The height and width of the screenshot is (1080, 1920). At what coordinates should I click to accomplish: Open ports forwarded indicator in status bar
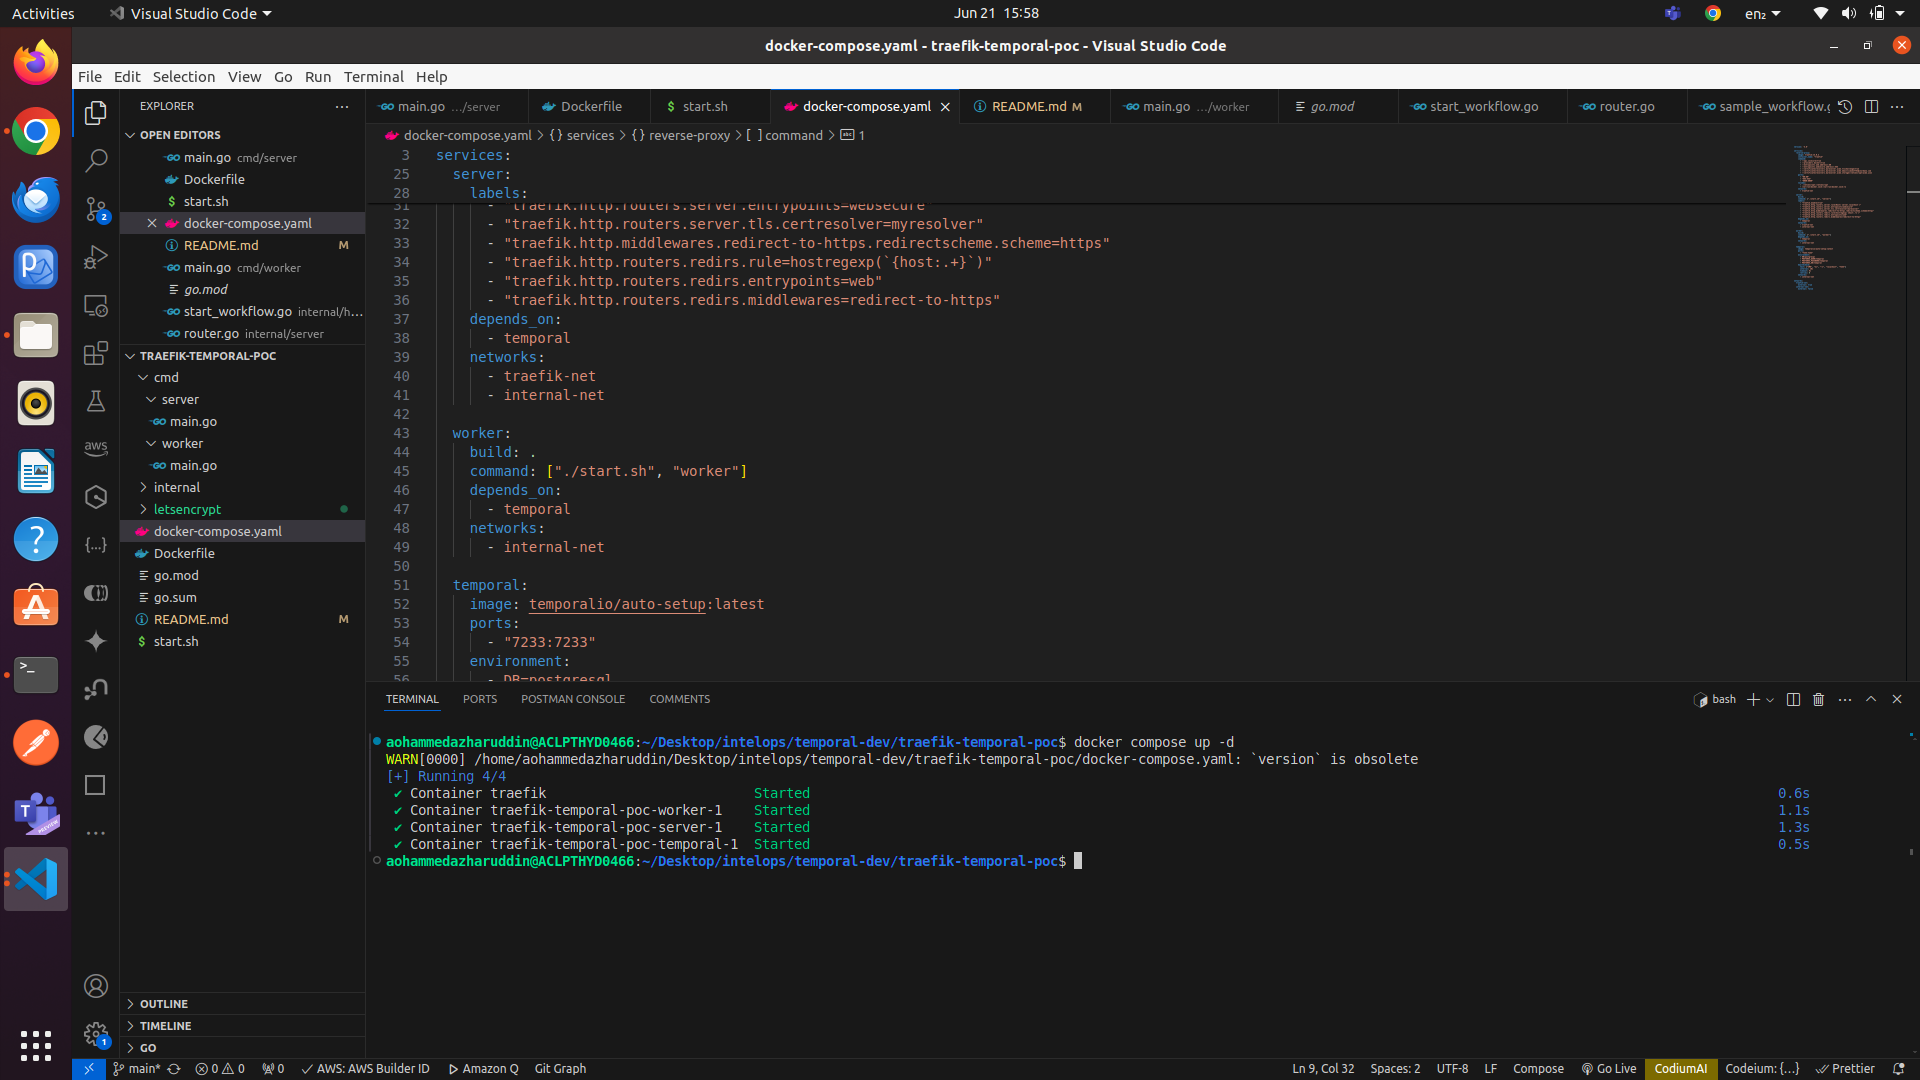(273, 1068)
